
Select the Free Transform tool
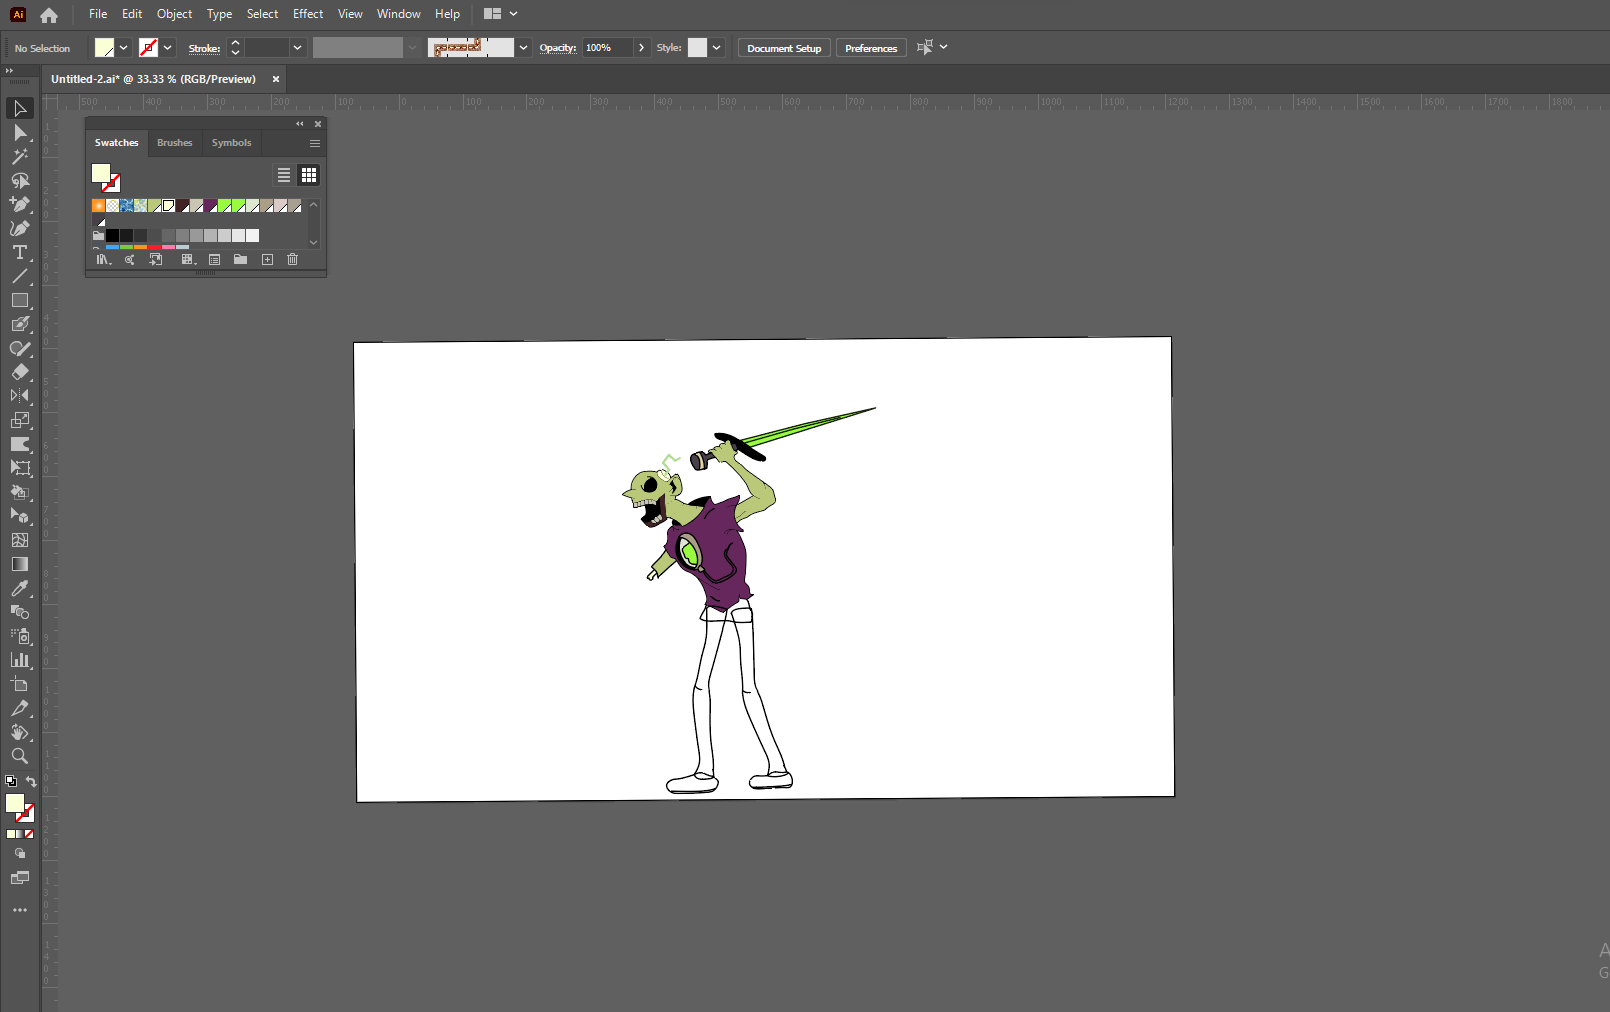click(x=19, y=468)
